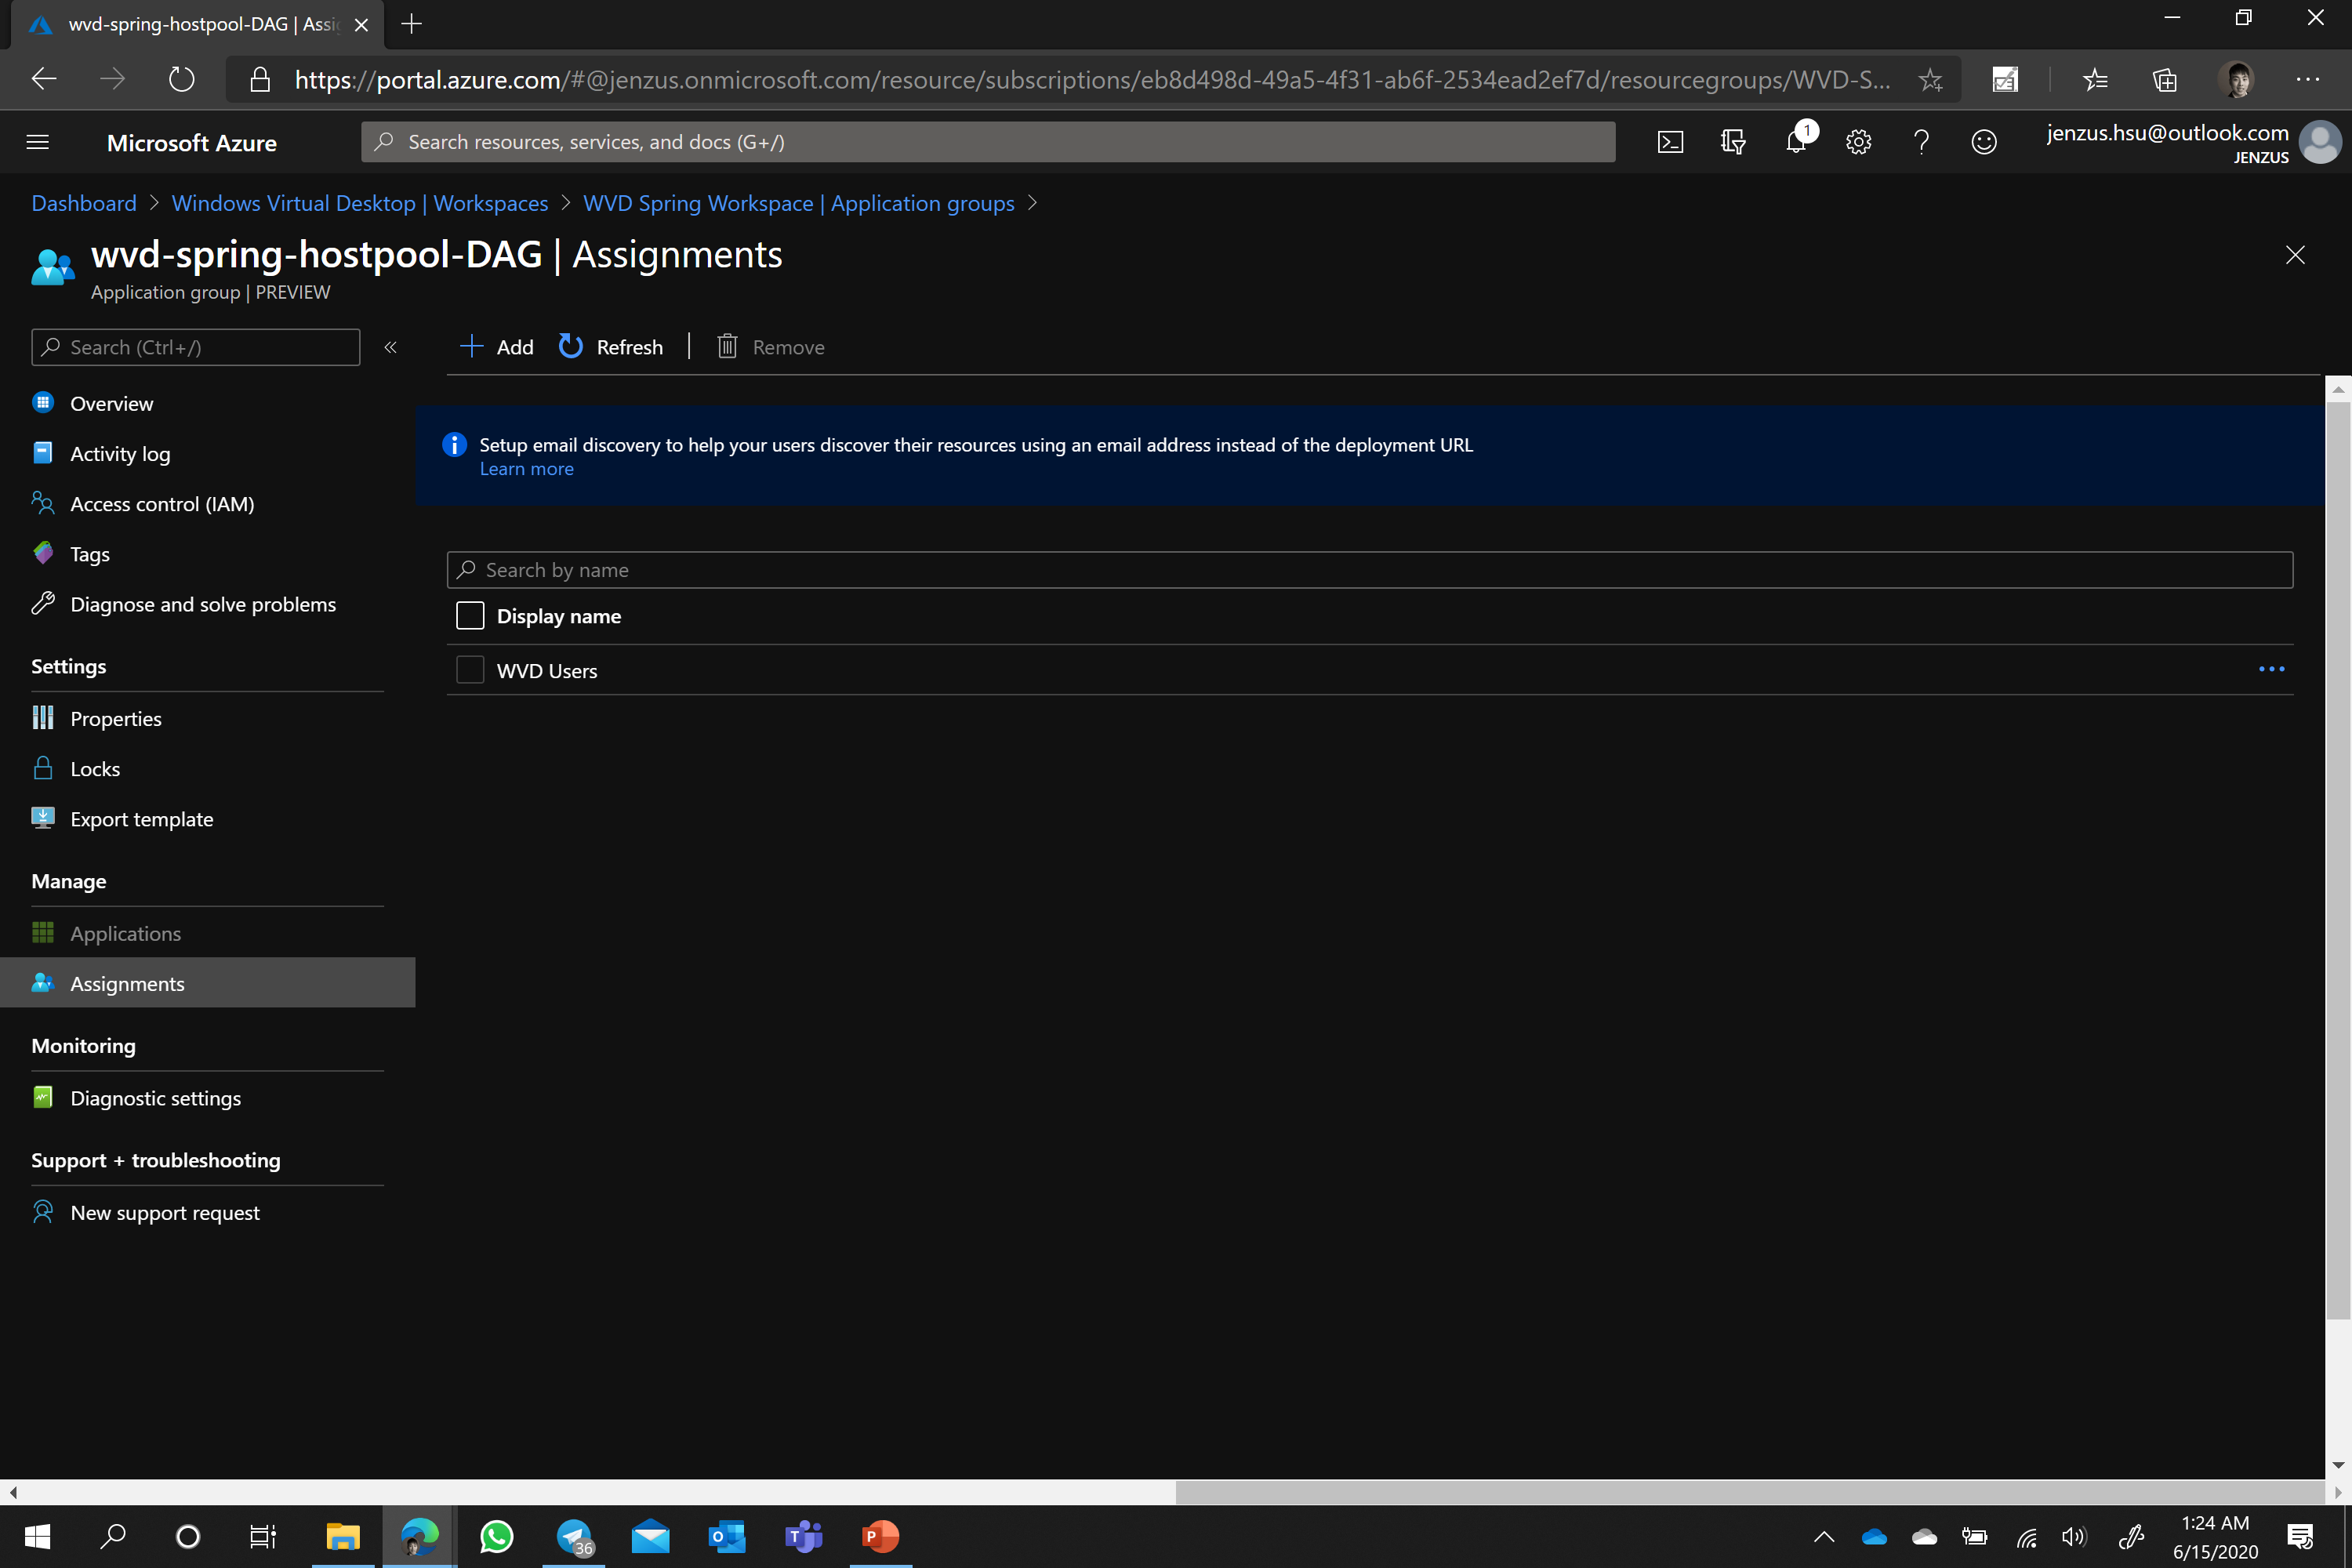The image size is (2352, 1568).
Task: Reload the page with the browser refresh icon
Action: pyautogui.click(x=181, y=79)
